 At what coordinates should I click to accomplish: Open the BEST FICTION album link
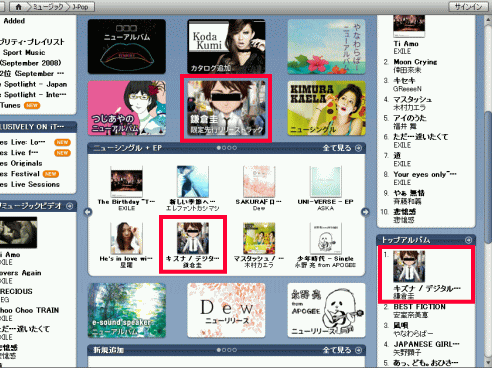(419, 307)
